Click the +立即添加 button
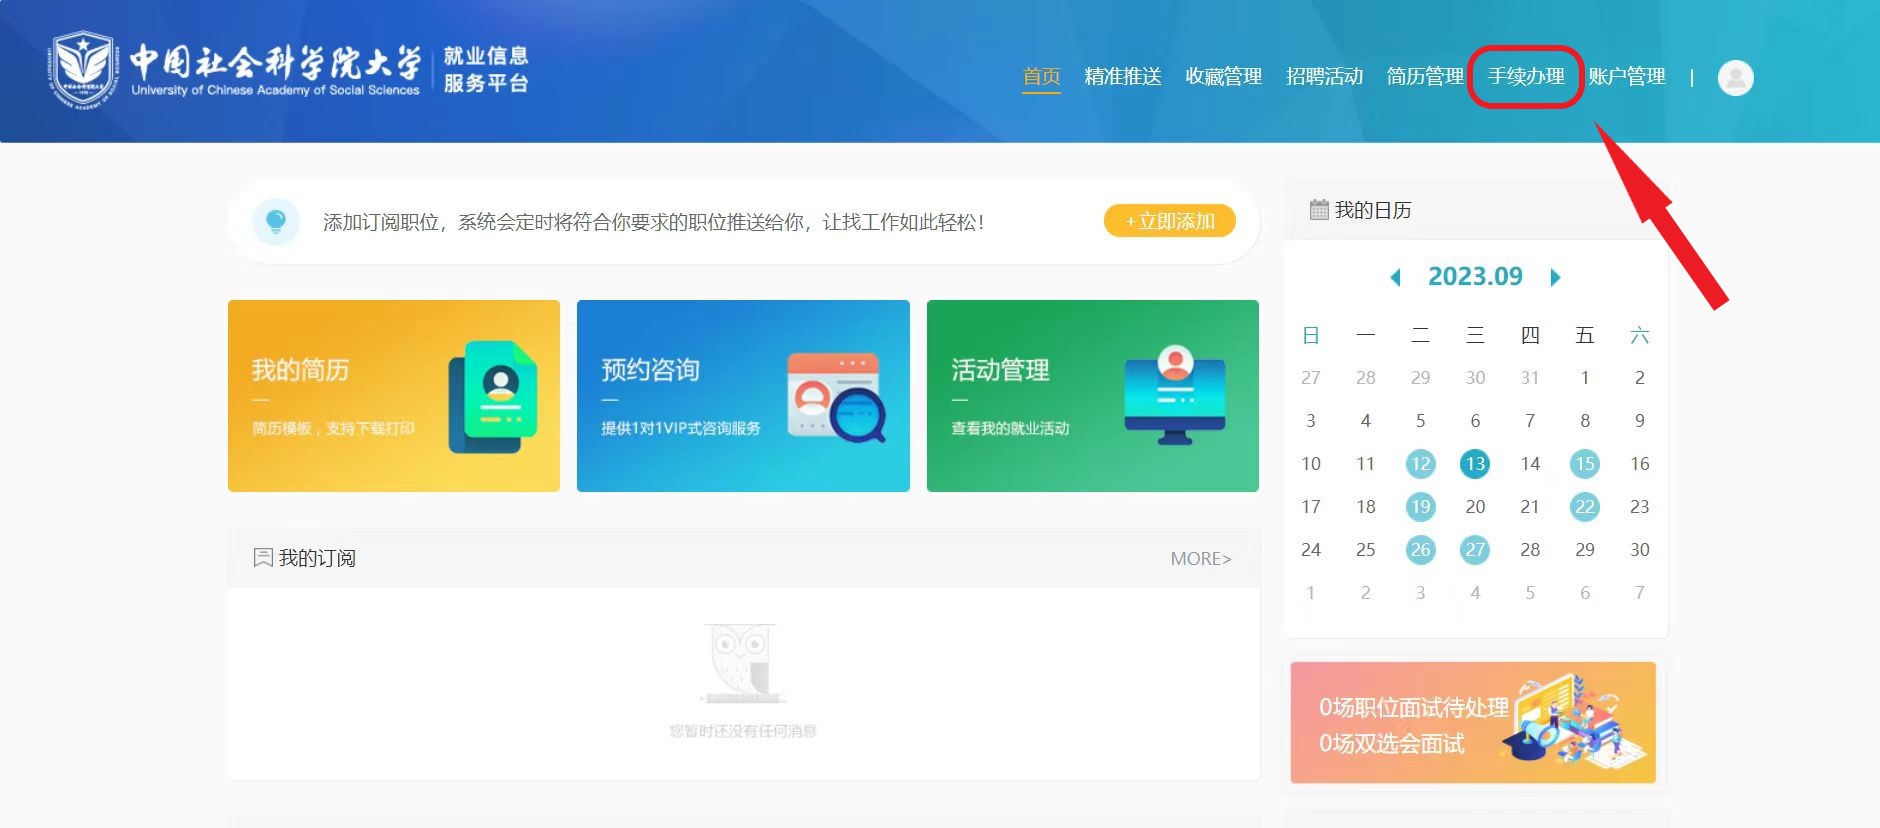Screen dimensions: 1880x828 click(1169, 221)
